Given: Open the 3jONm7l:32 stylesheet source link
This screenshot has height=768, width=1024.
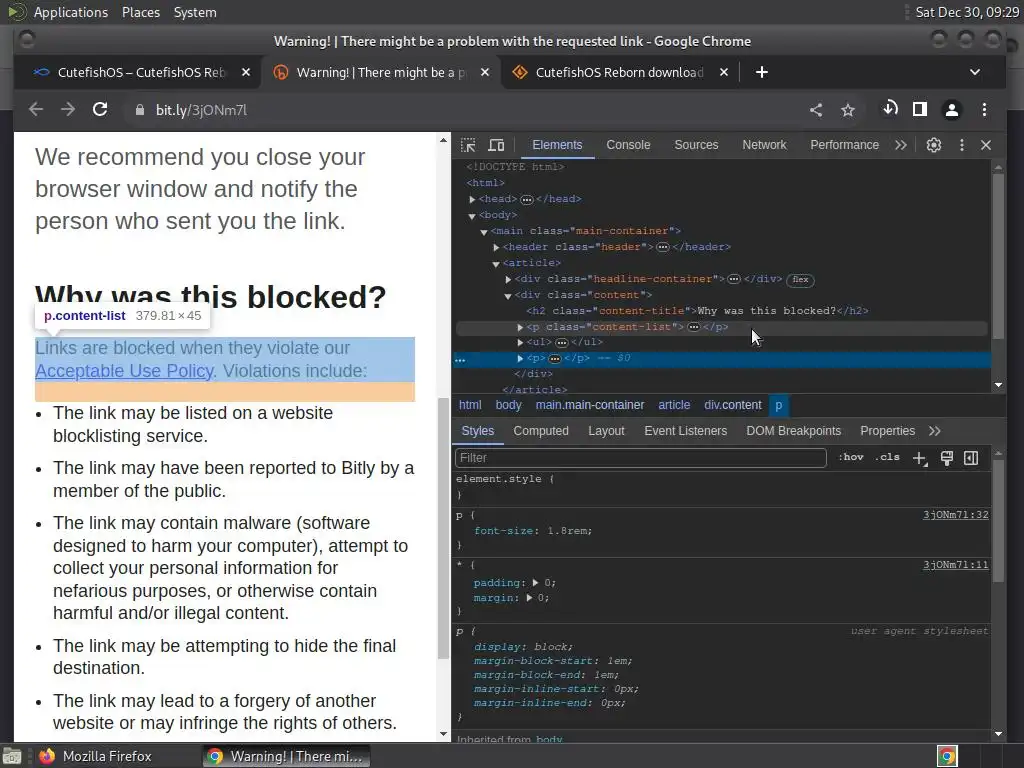Looking at the screenshot, I should (955, 515).
